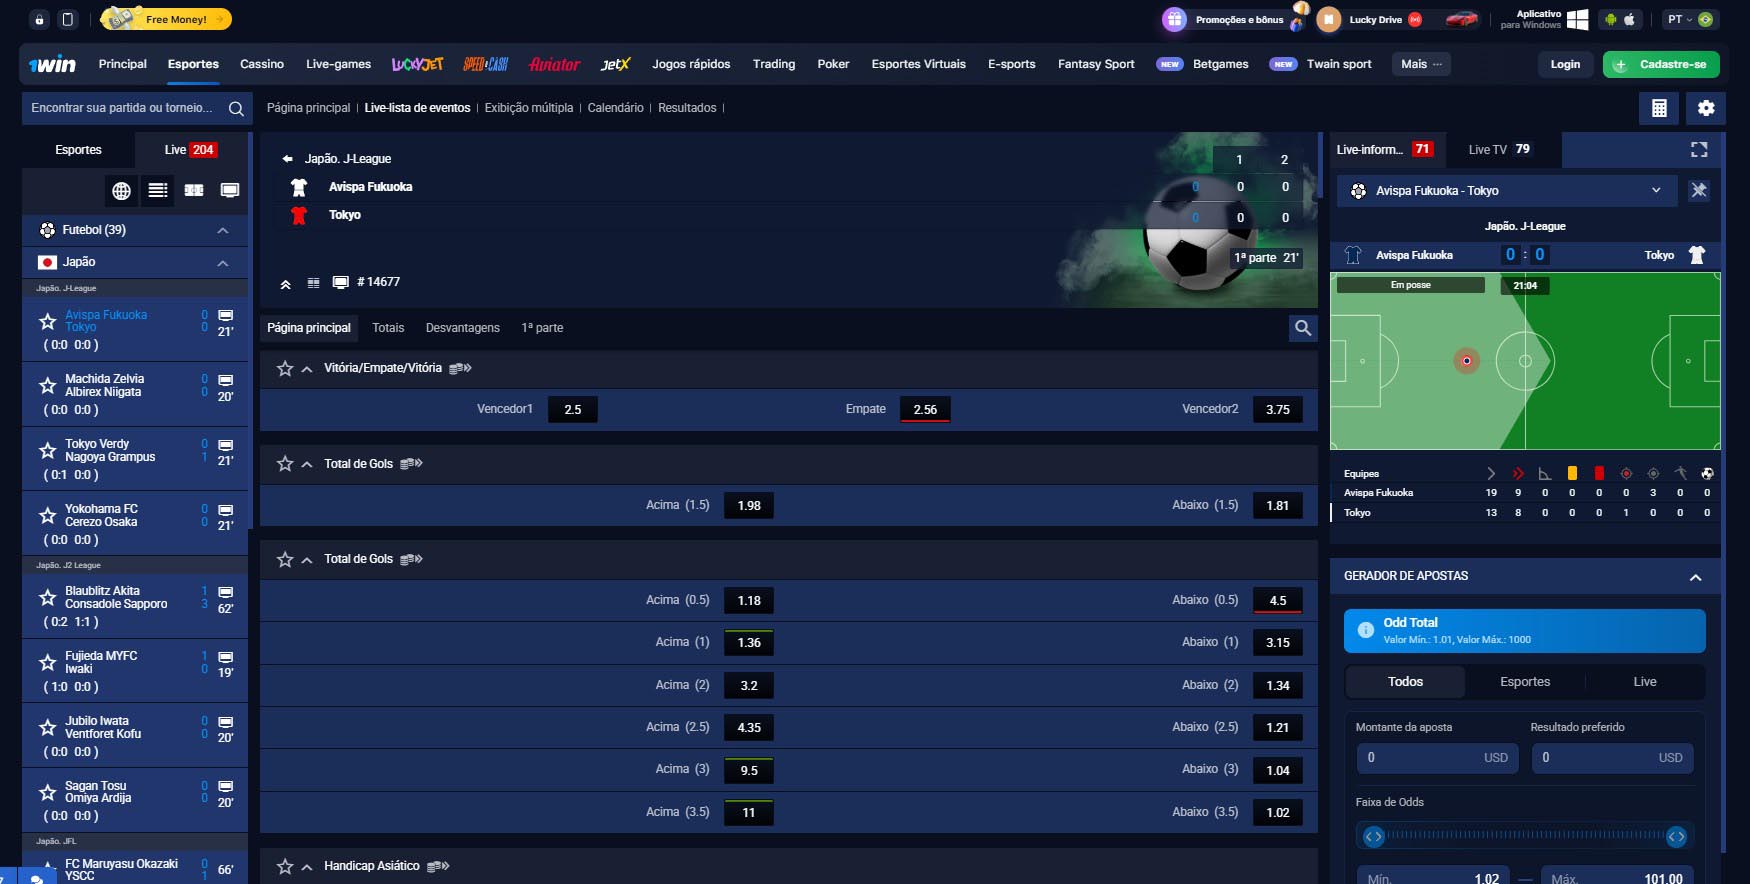Click the Cadastre-se button

[x=1661, y=64]
